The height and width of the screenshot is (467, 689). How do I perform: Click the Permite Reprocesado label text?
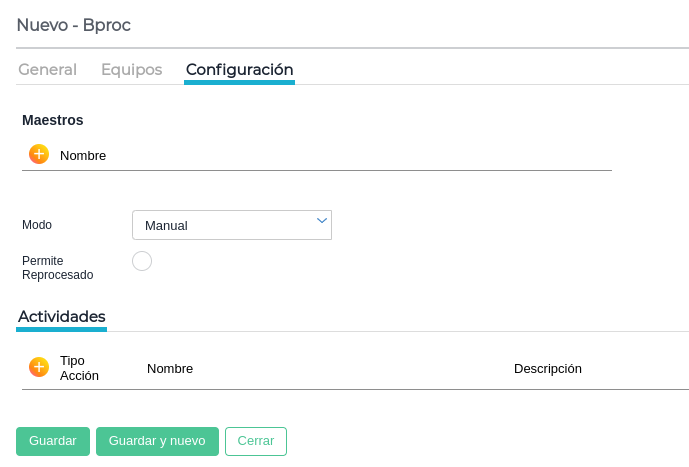click(x=57, y=268)
